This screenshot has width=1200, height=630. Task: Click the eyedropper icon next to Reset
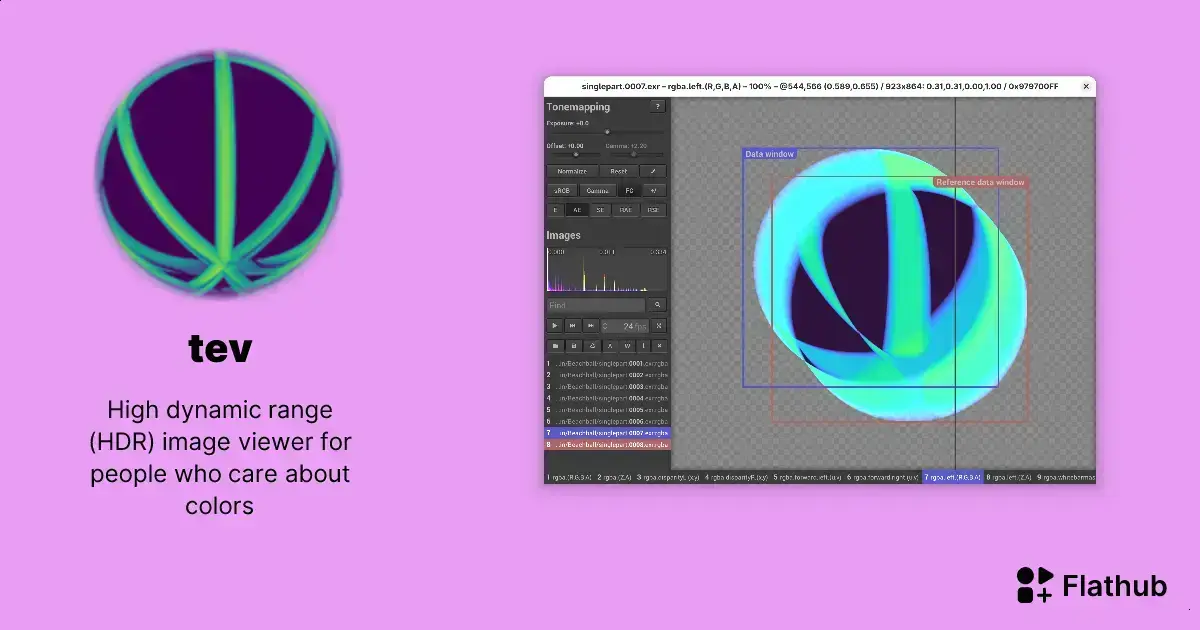653,171
